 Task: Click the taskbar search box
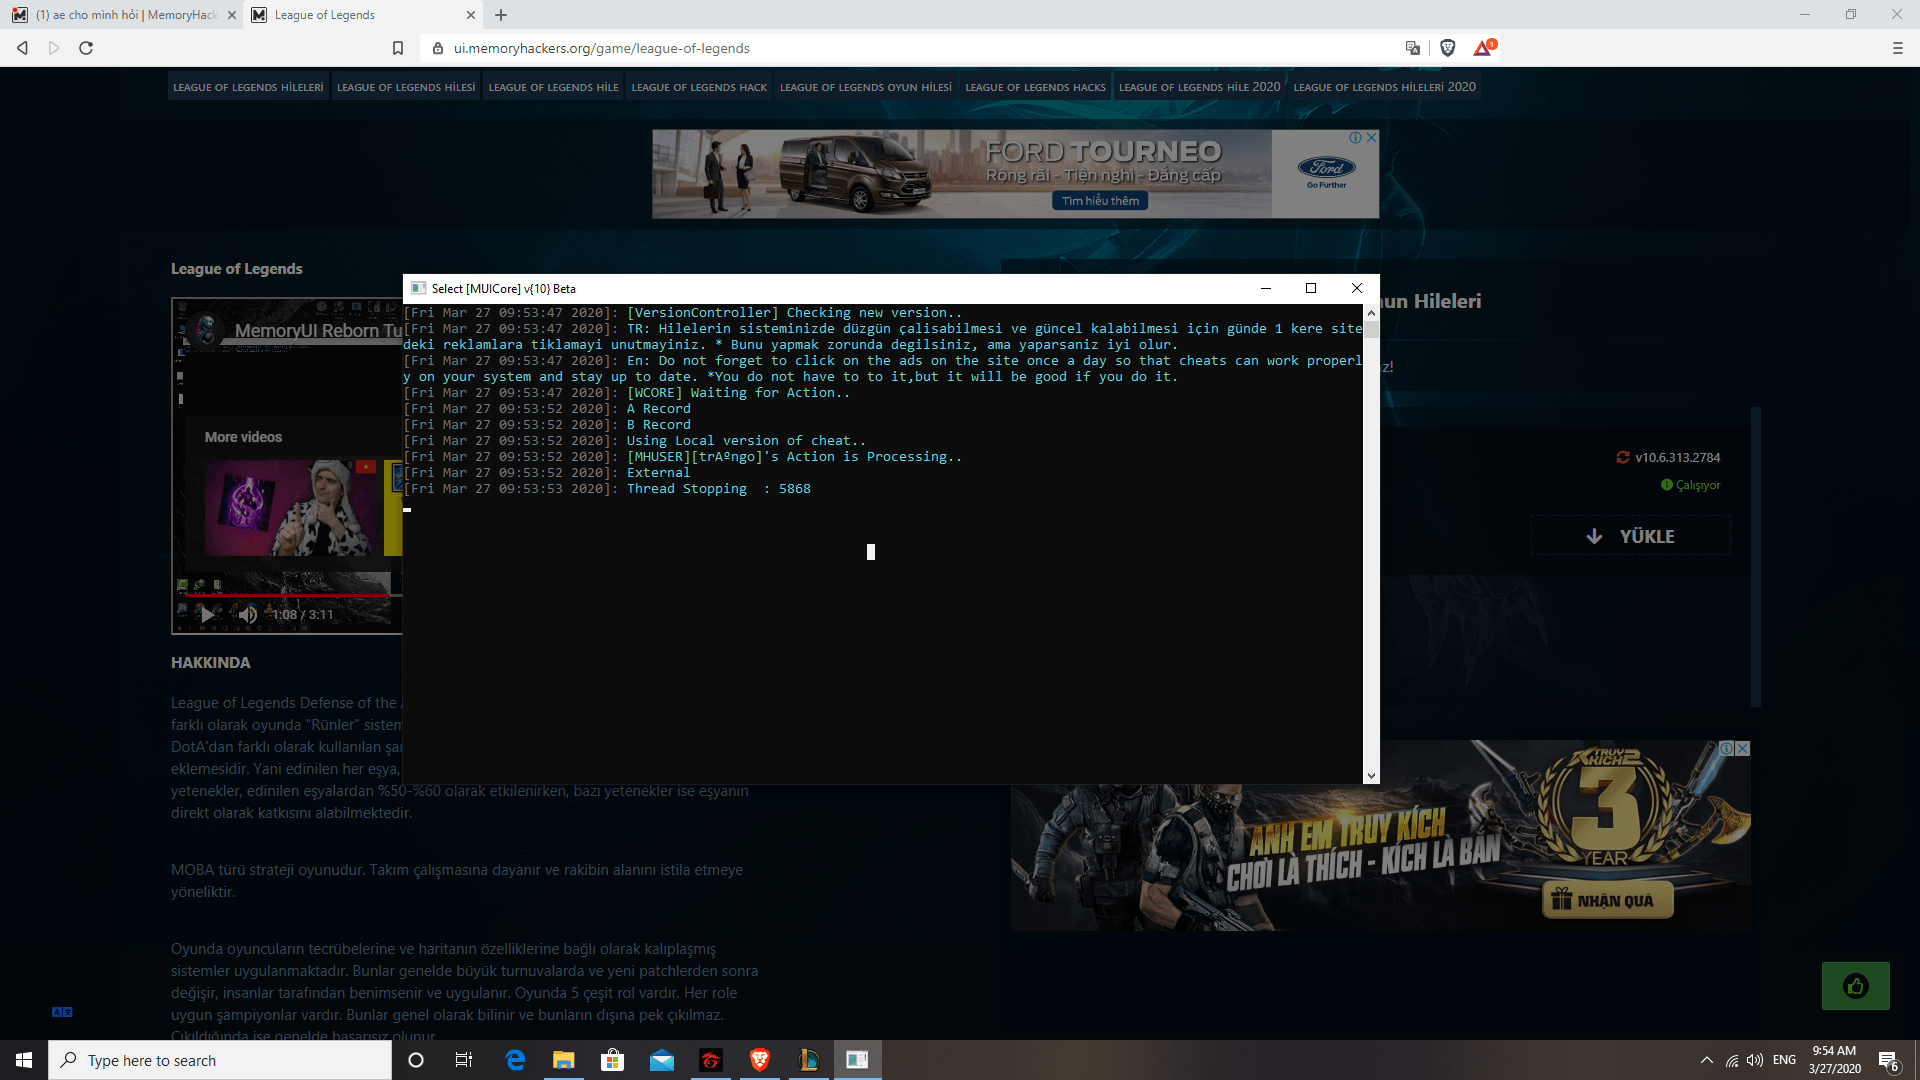point(220,1060)
